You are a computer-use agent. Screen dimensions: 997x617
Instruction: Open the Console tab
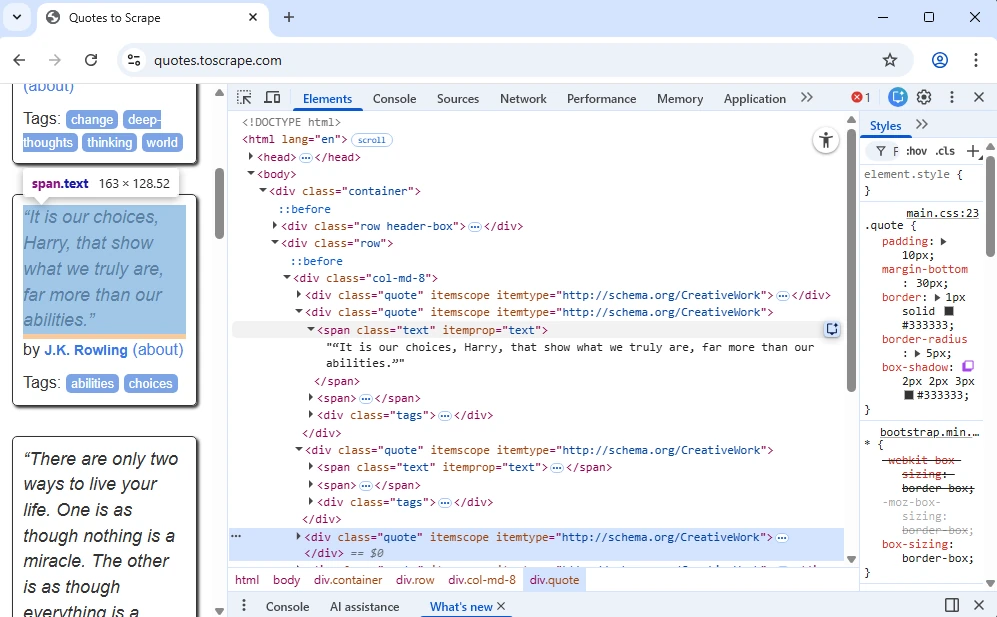394,99
